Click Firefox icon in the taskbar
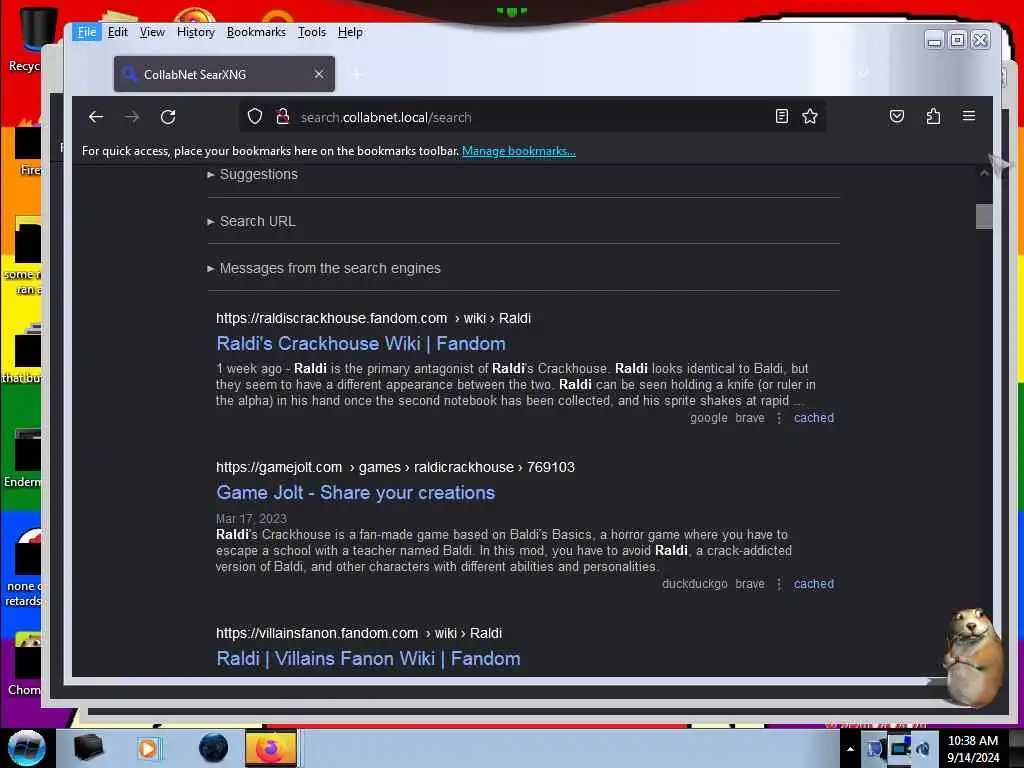The height and width of the screenshot is (768, 1024). (x=270, y=748)
